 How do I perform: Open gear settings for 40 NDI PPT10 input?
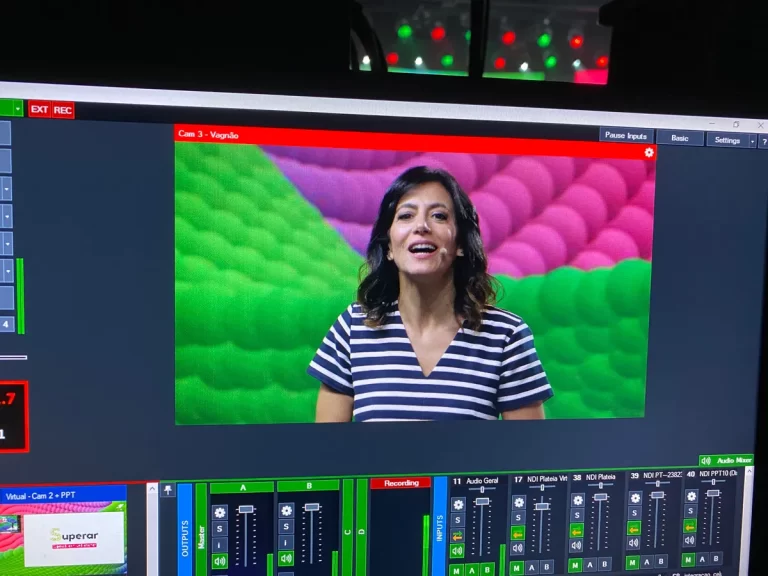[691, 496]
